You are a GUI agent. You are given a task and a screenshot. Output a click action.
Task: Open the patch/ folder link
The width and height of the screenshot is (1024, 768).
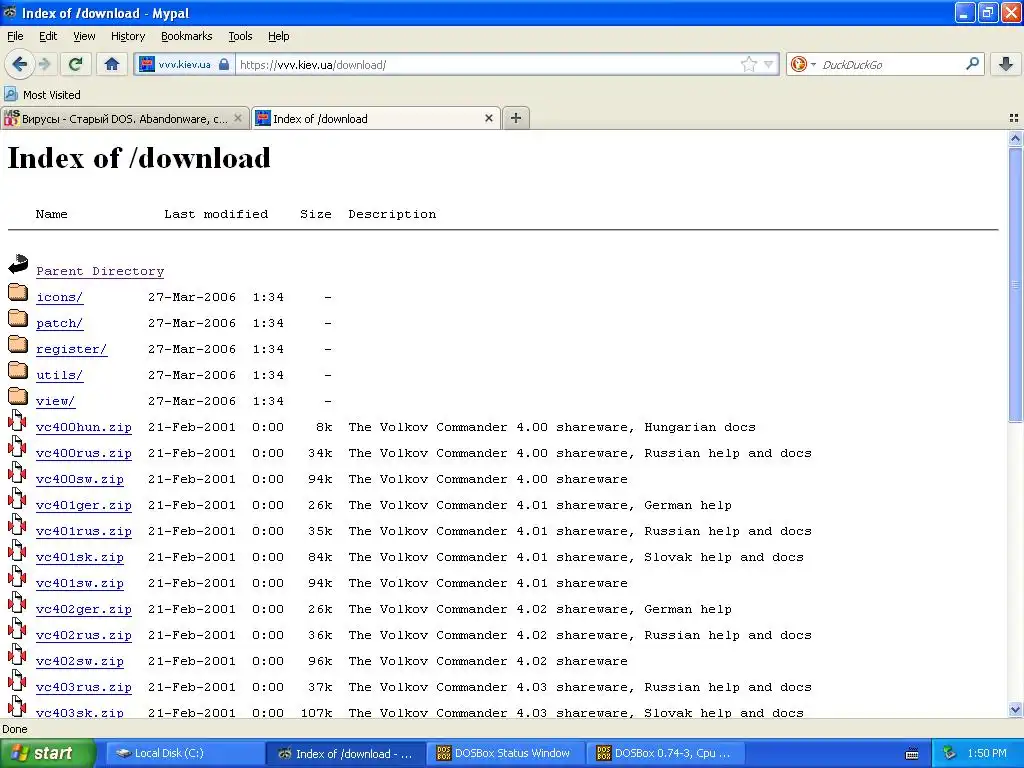point(59,323)
